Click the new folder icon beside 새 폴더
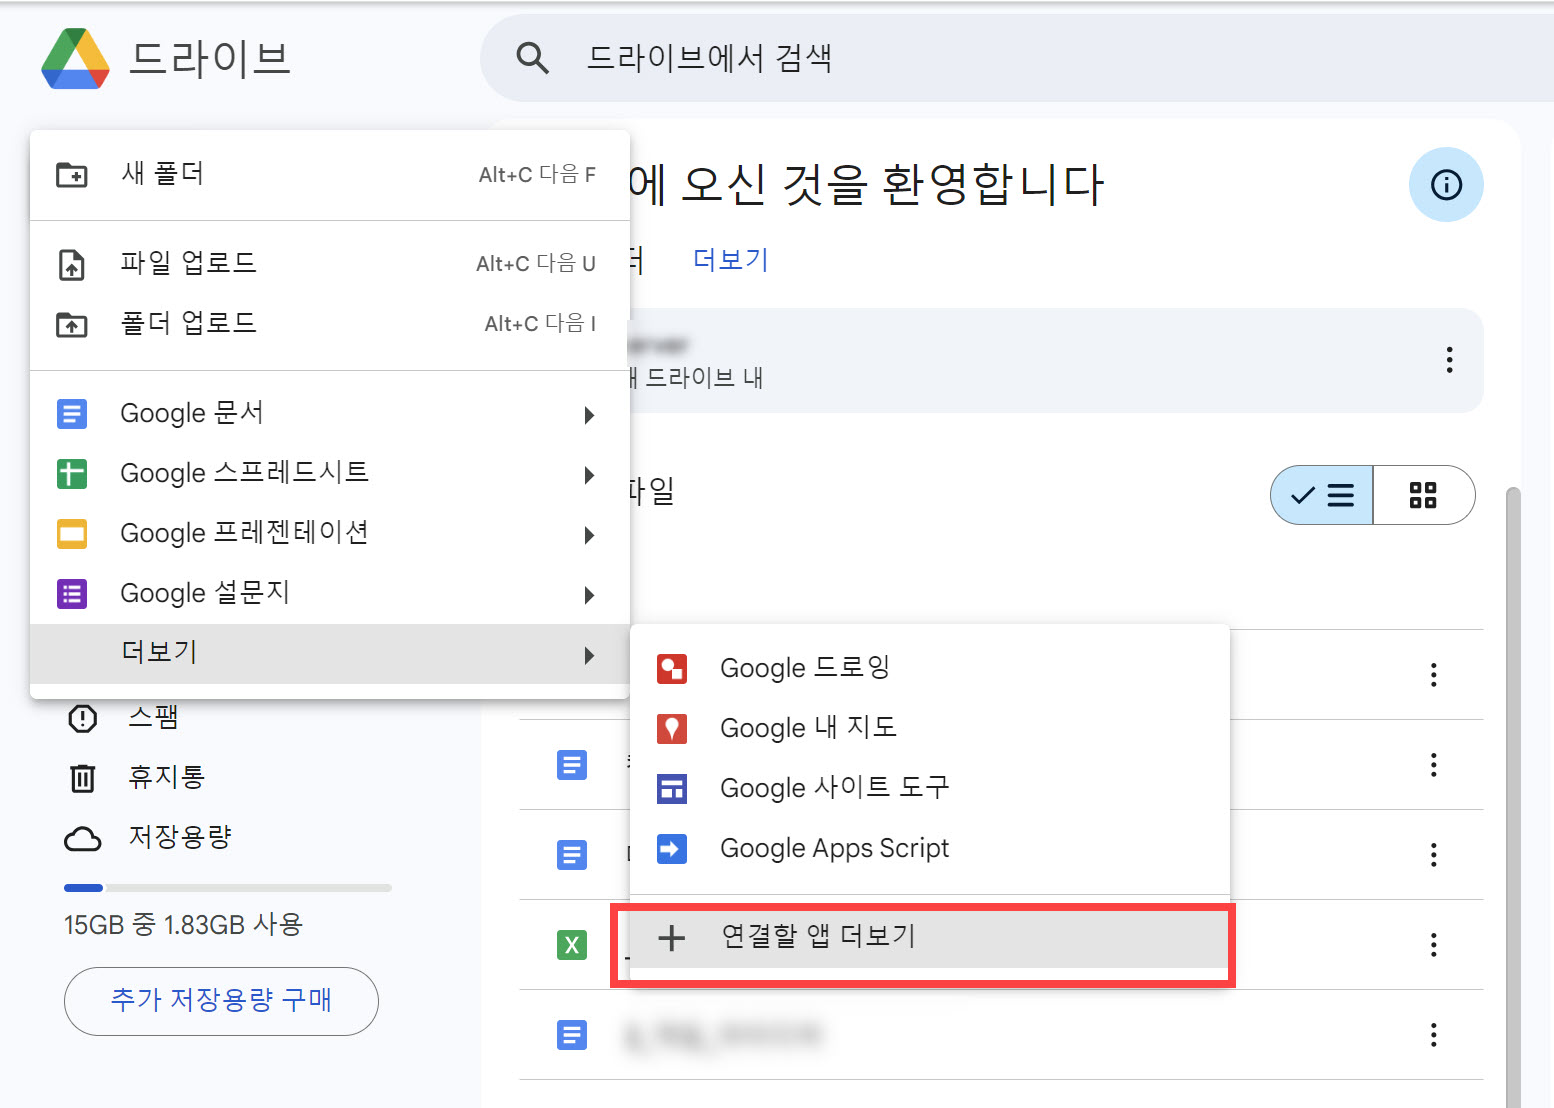The height and width of the screenshot is (1108, 1554). [72, 175]
